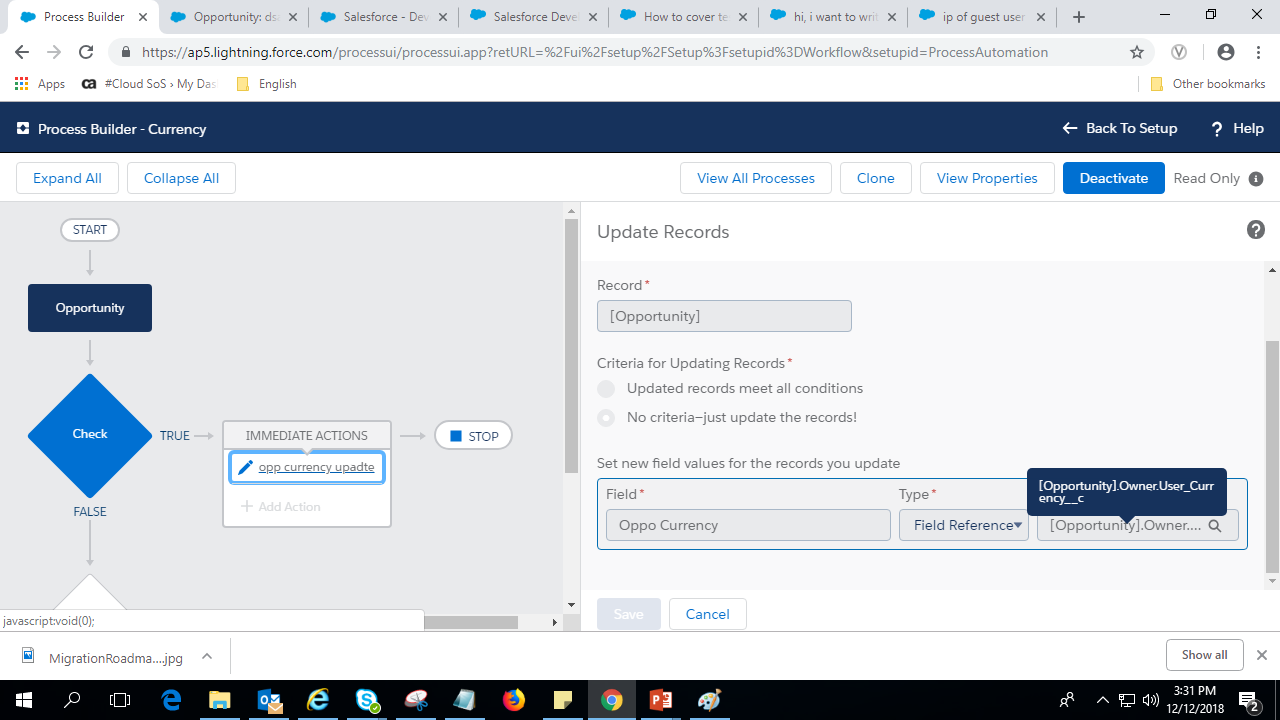The height and width of the screenshot is (720, 1280).
Task: Clone the current process
Action: [x=875, y=178]
